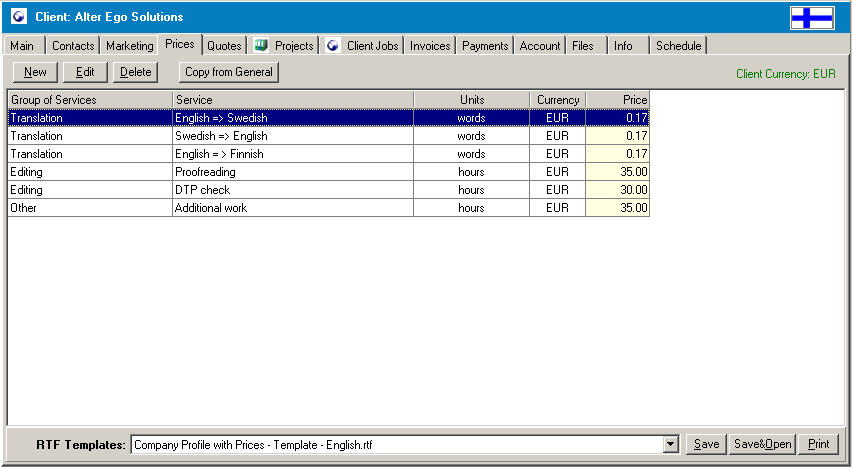Click the Units column header
852x467 pixels.
(472, 100)
